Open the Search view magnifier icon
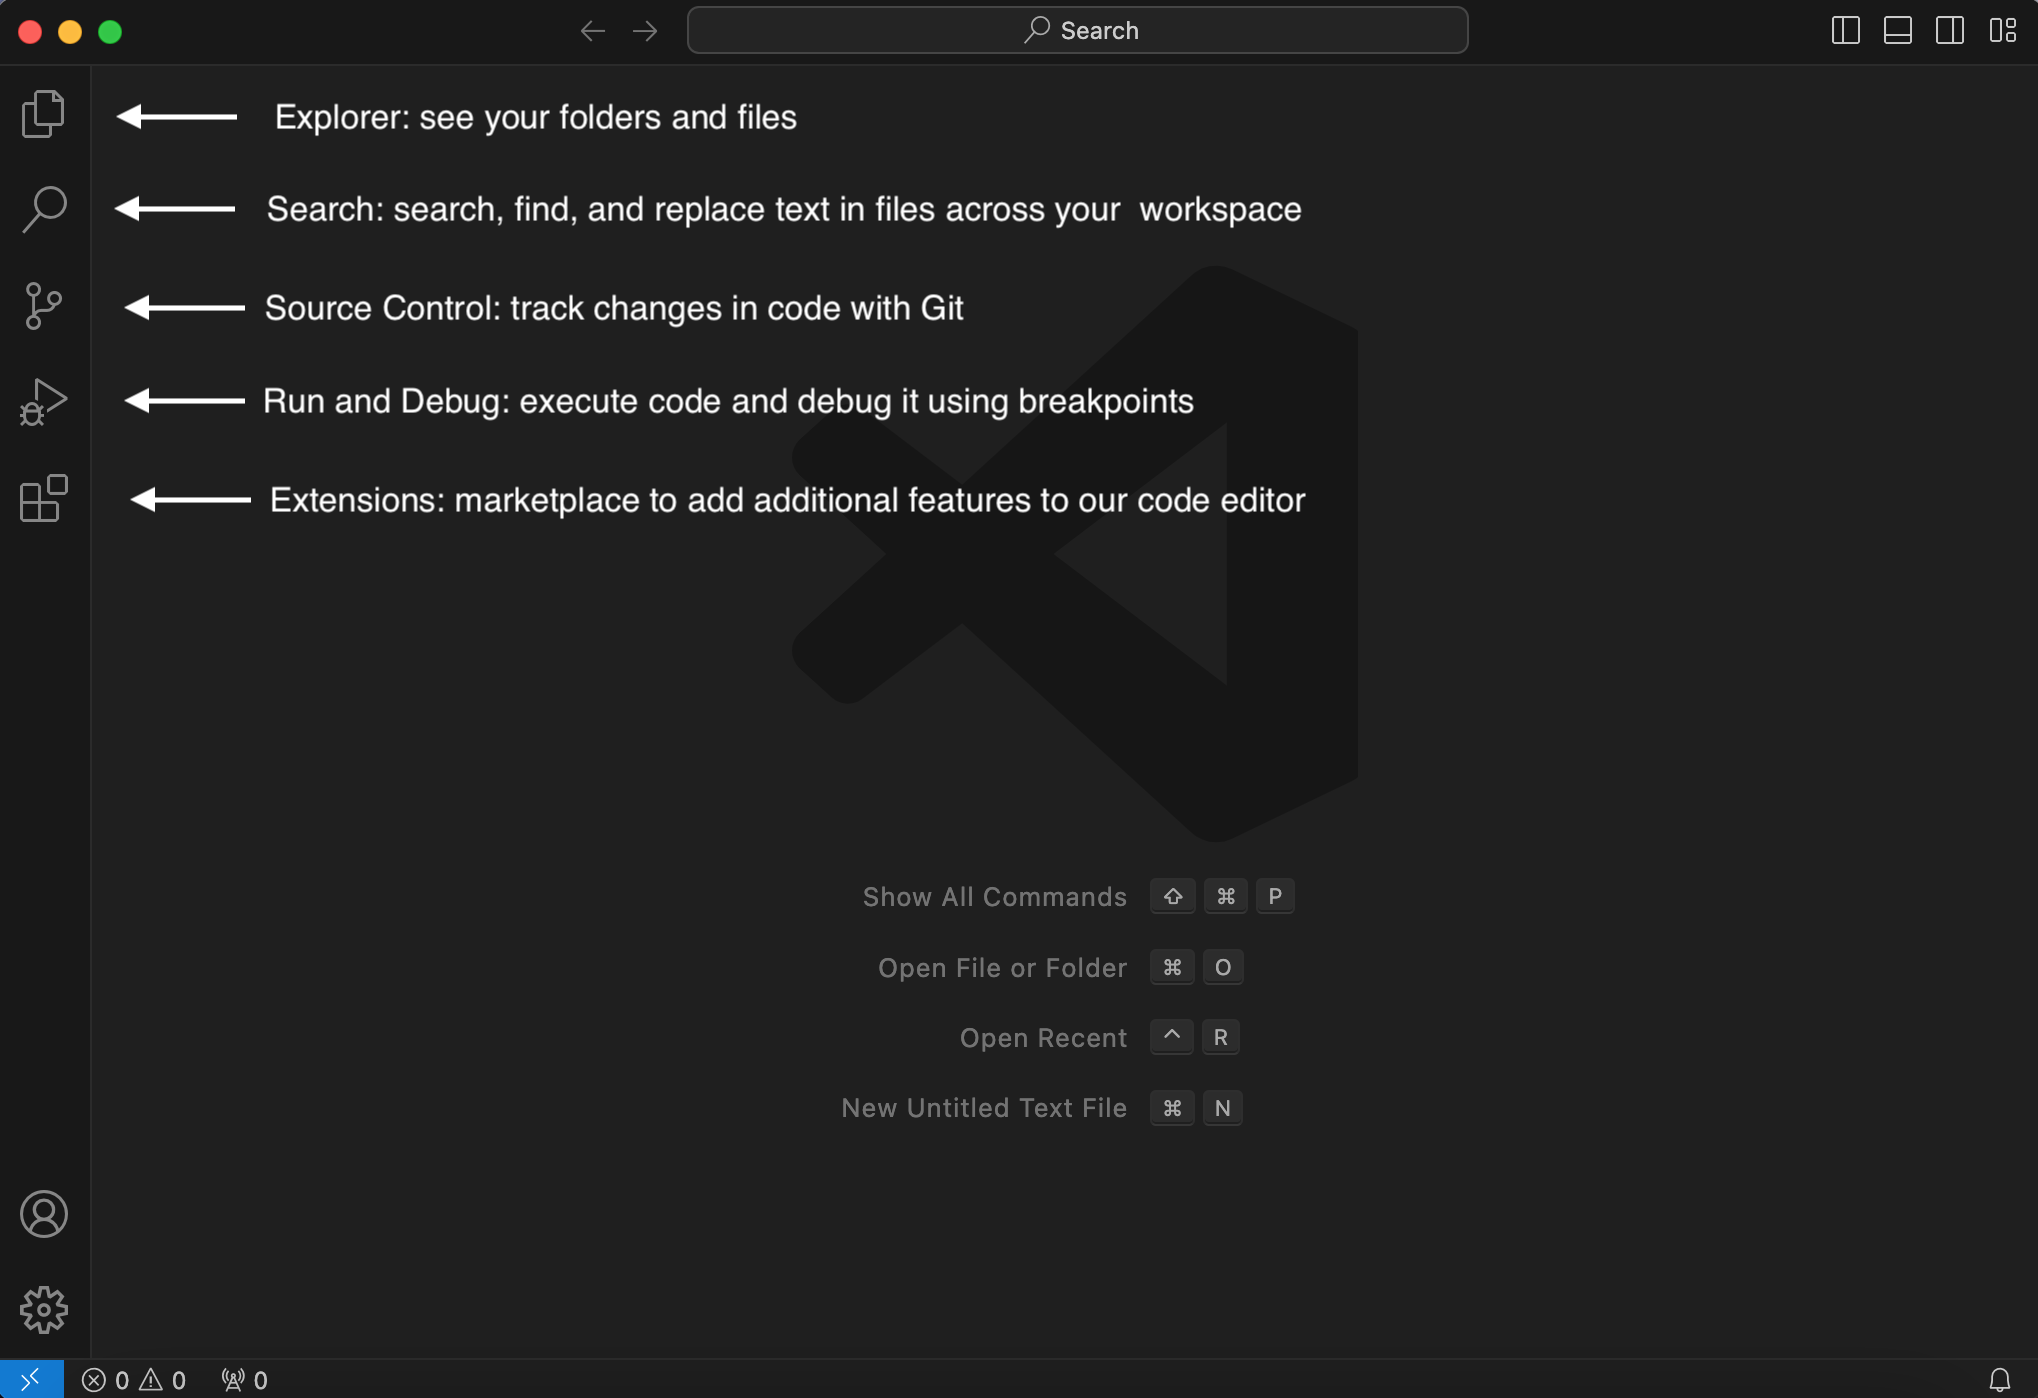 pos(43,209)
